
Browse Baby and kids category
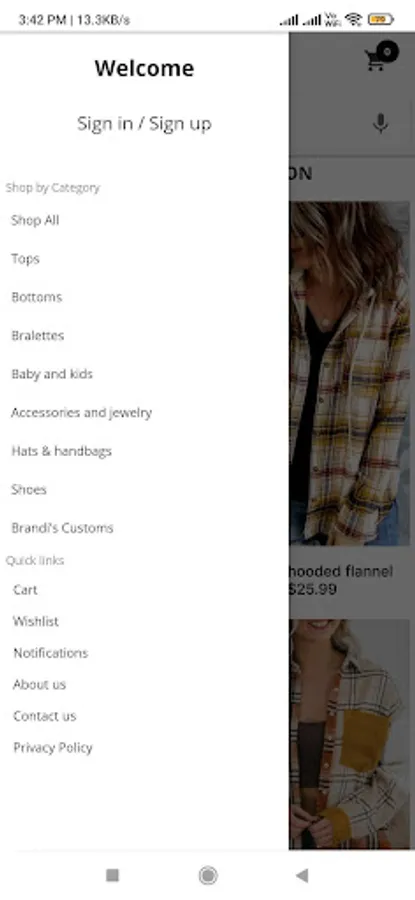pyautogui.click(x=52, y=374)
